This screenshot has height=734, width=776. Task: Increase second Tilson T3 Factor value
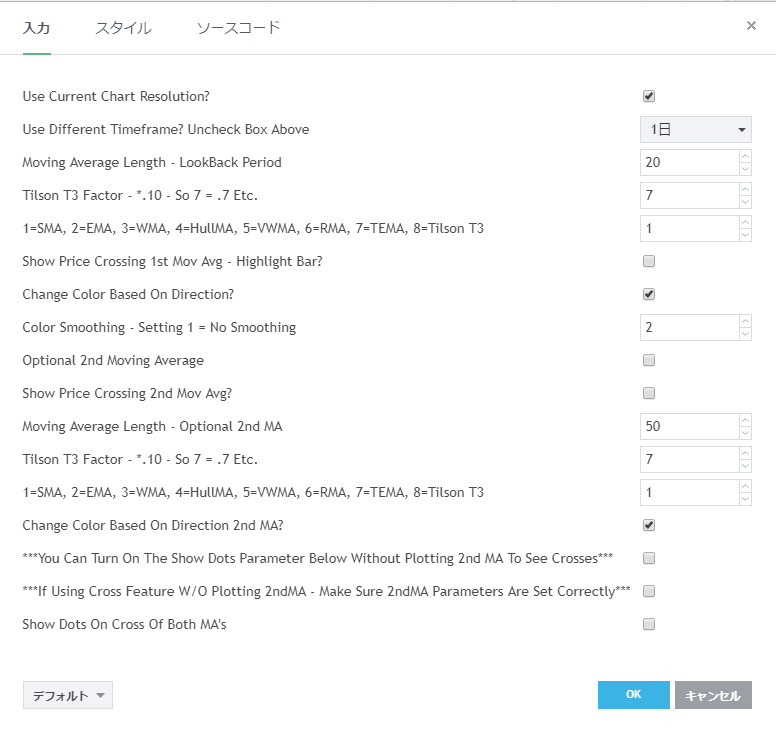tap(744, 454)
